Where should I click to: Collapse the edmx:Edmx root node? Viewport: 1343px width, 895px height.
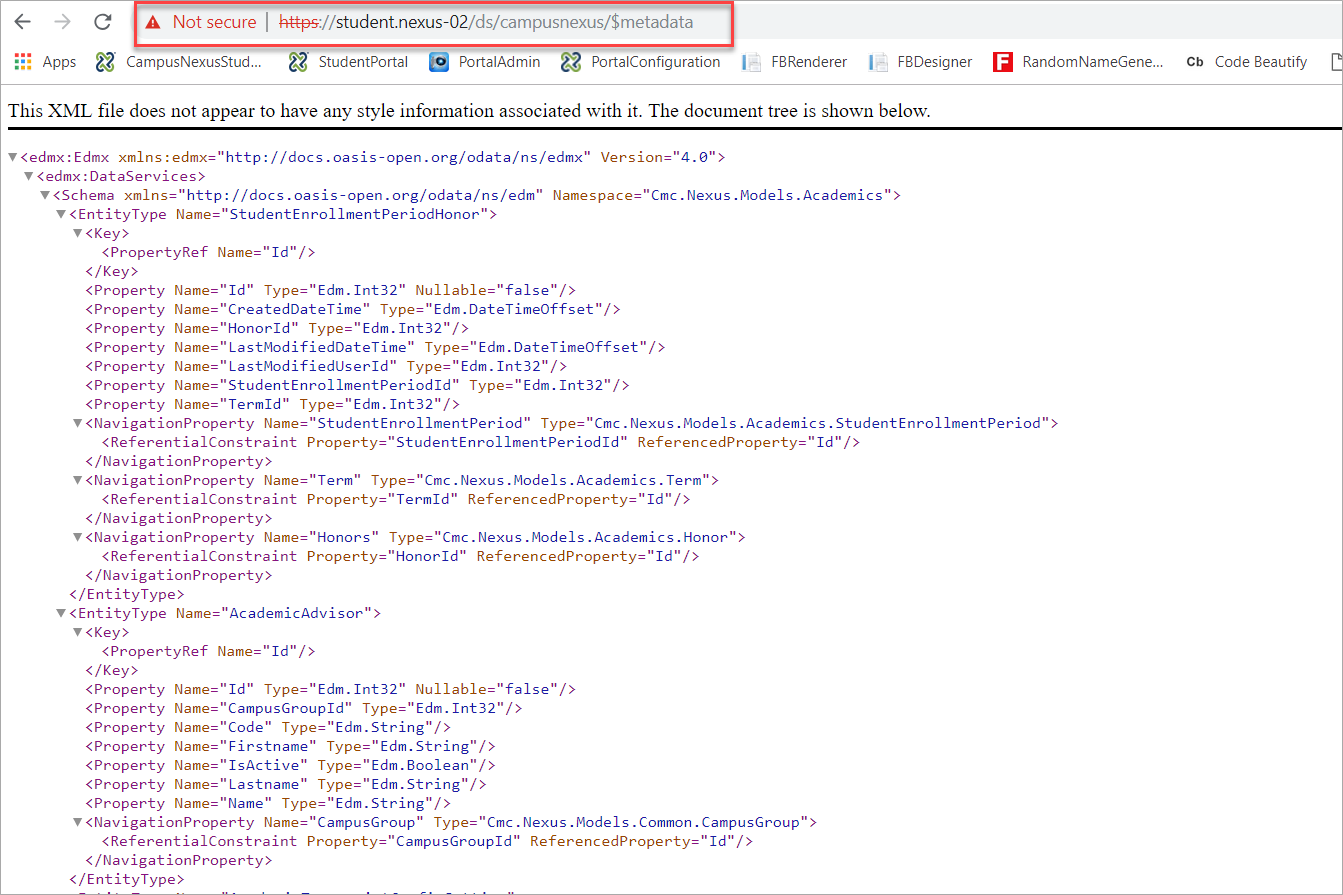coord(12,157)
